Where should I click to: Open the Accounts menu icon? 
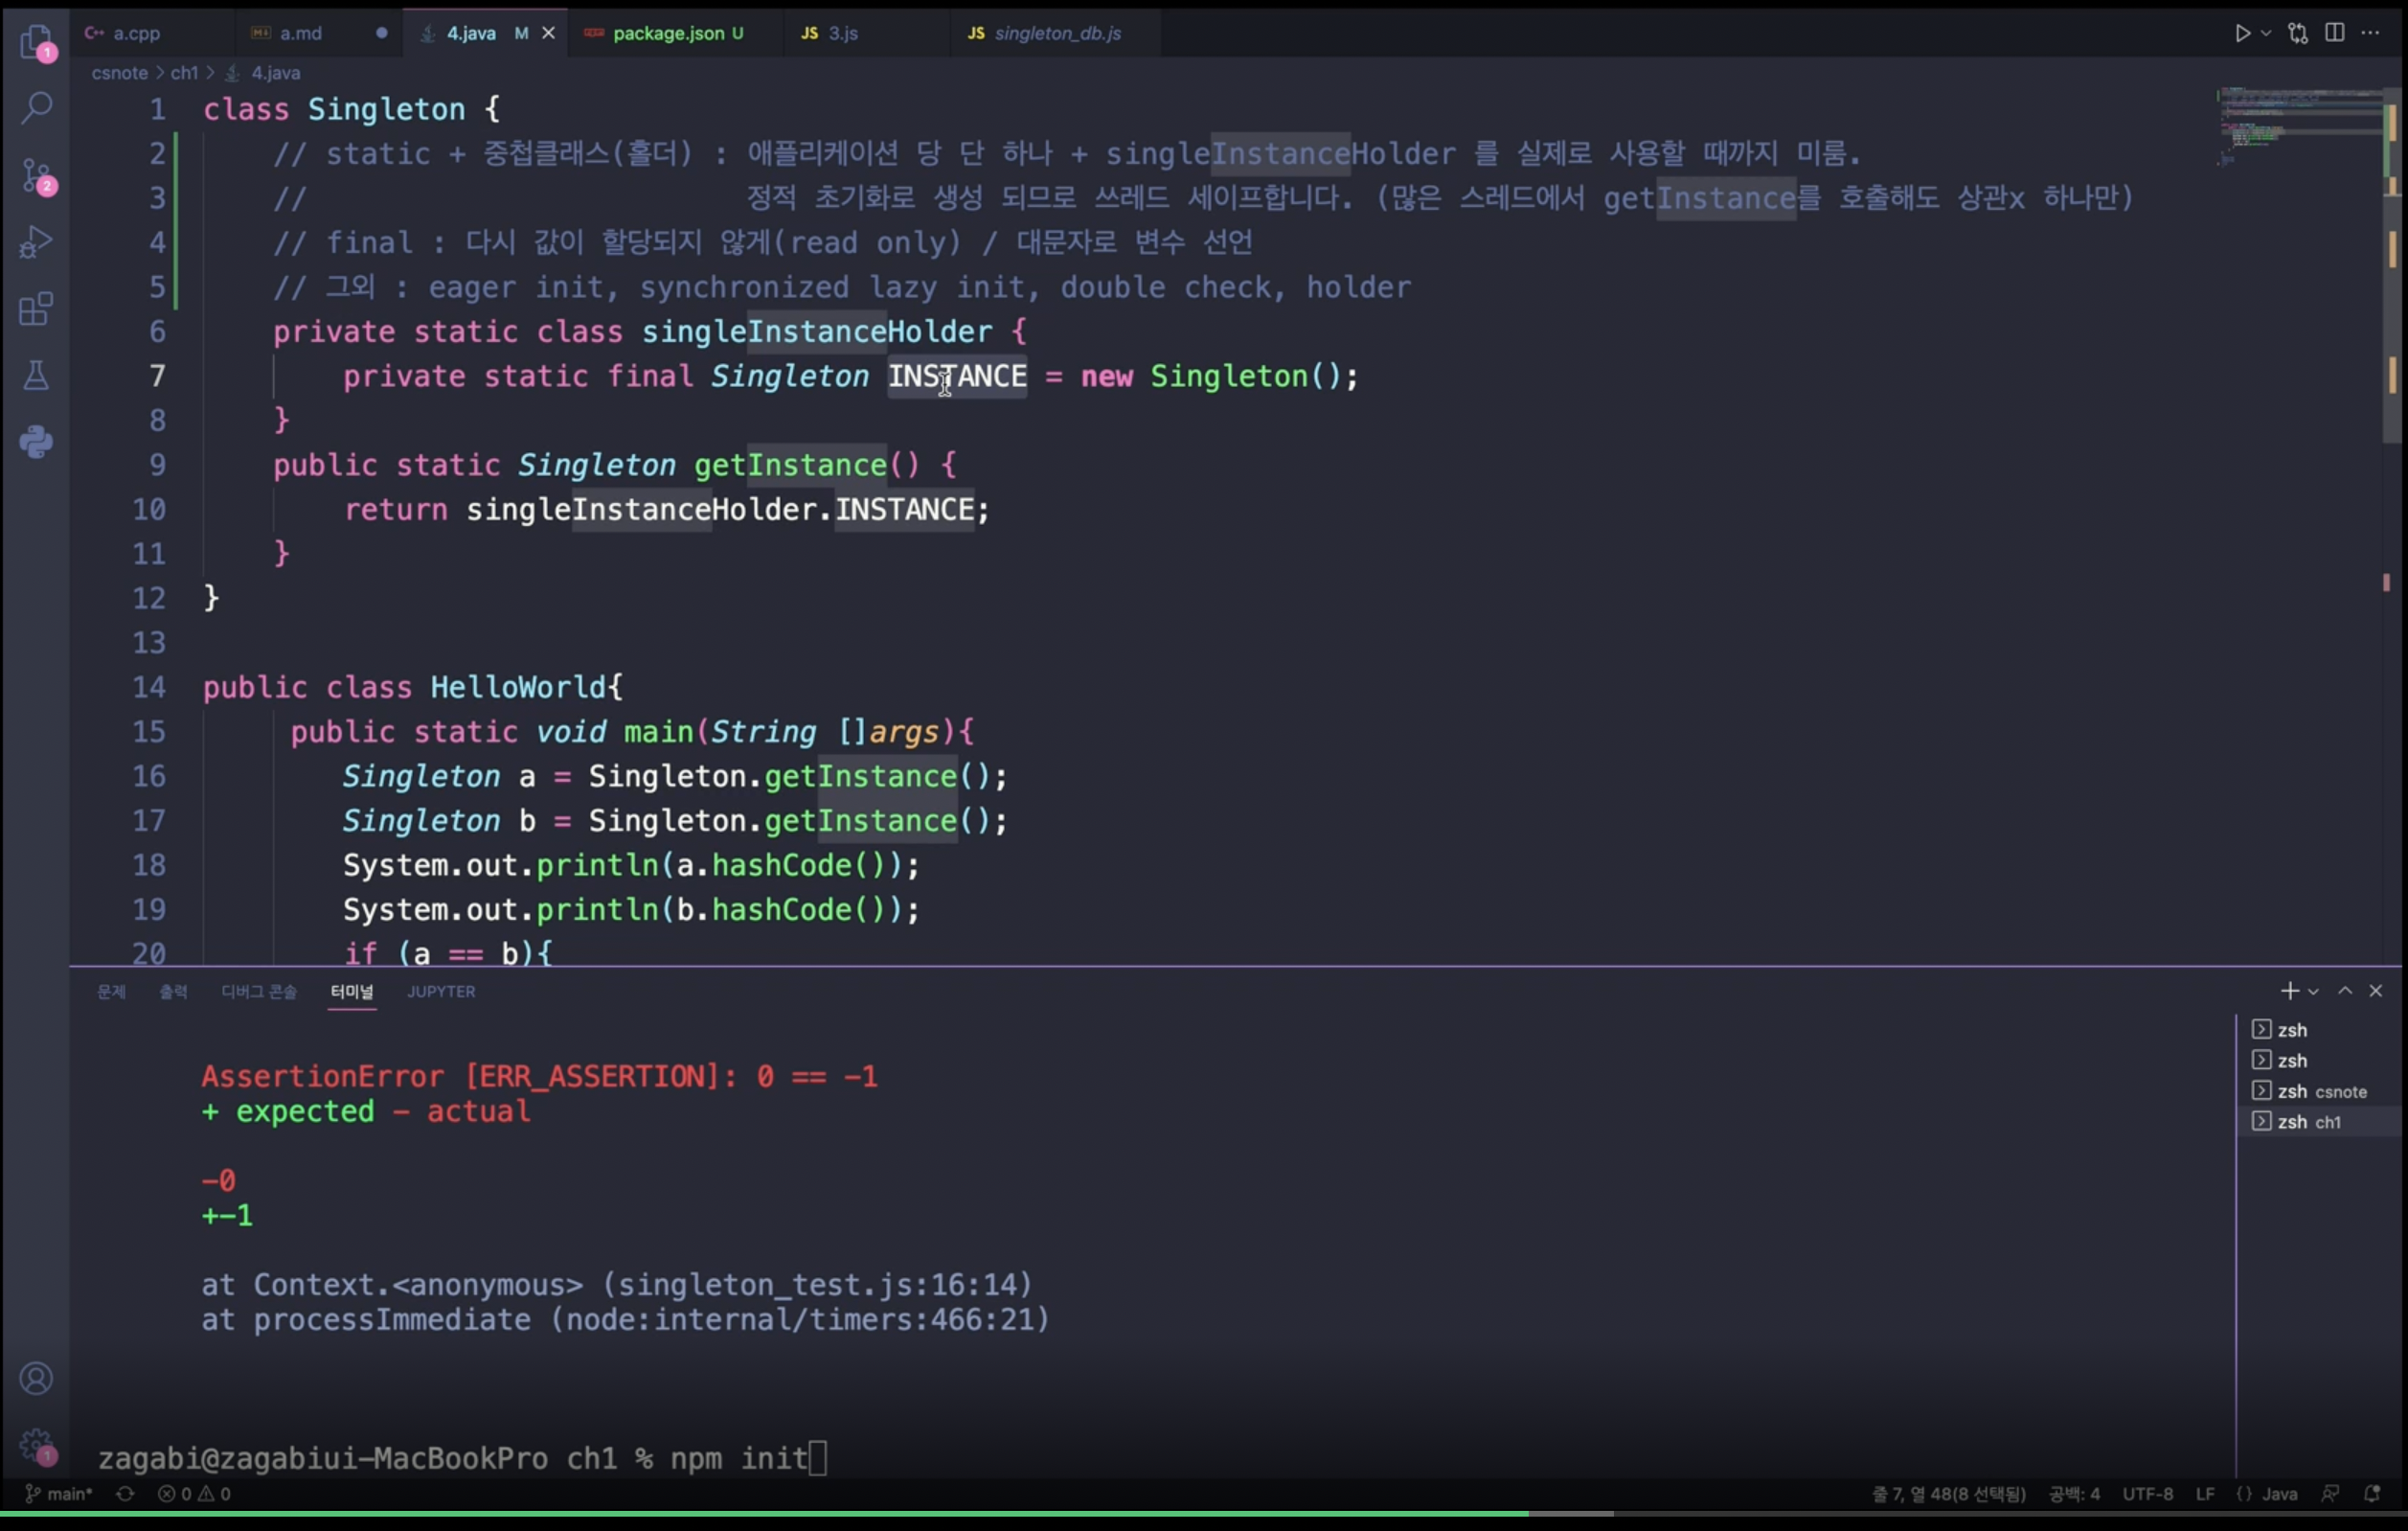click(x=36, y=1378)
